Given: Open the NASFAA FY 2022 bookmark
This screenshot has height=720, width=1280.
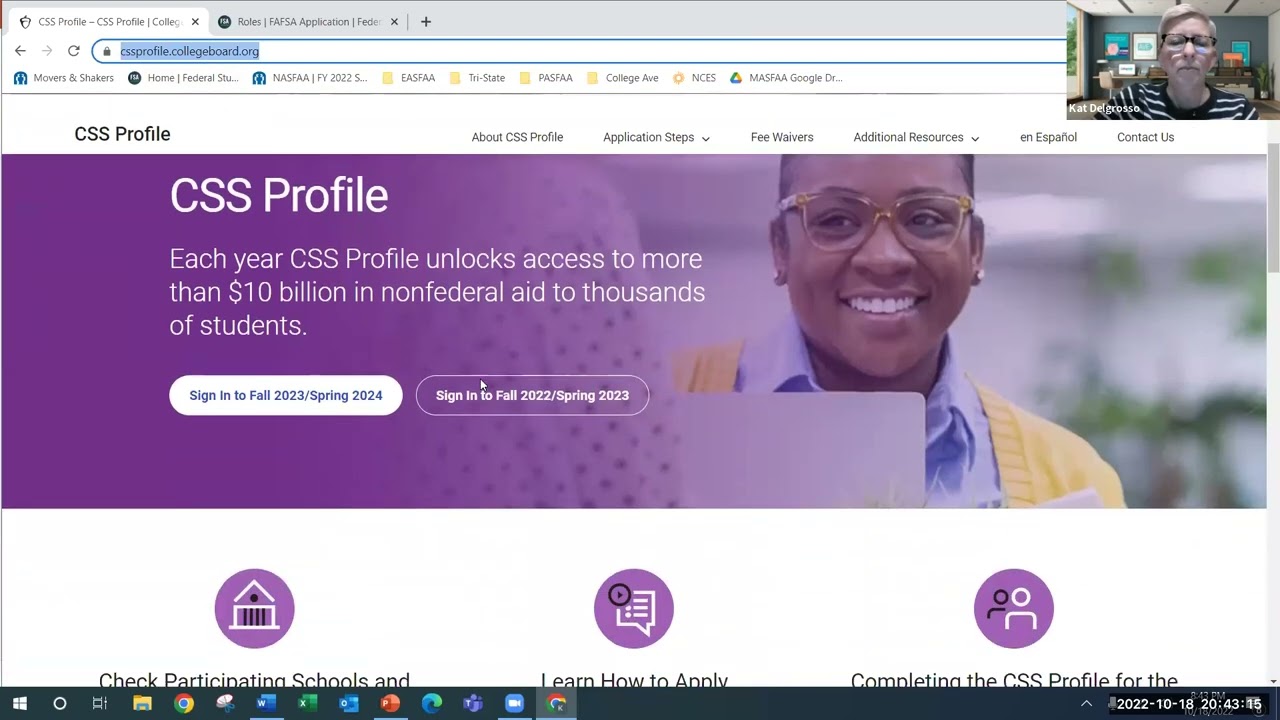Looking at the screenshot, I should [310, 78].
